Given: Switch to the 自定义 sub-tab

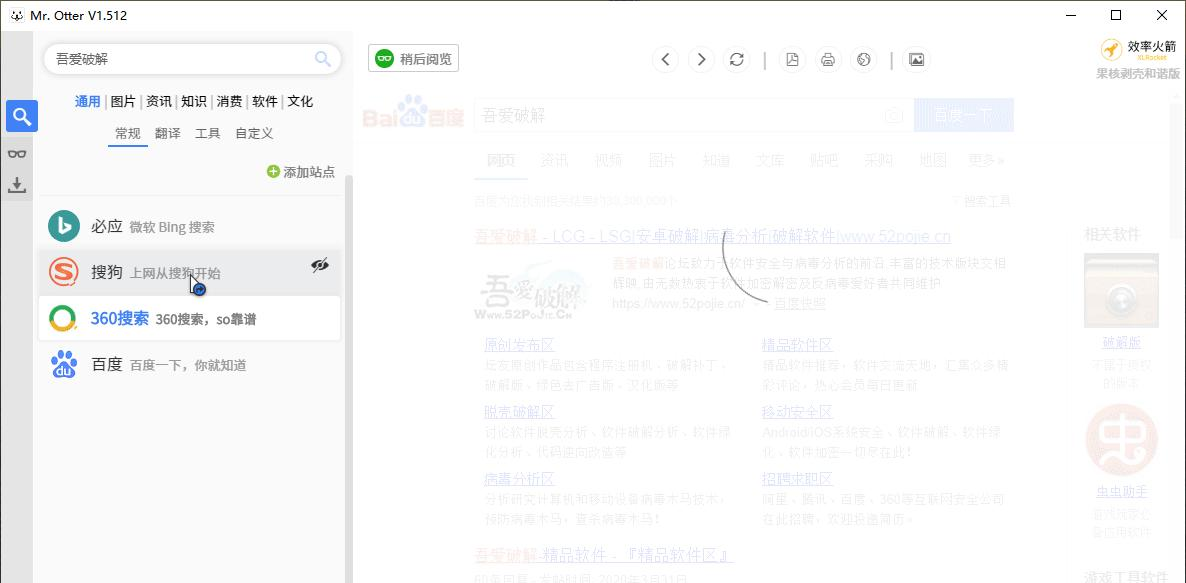Looking at the screenshot, I should click(254, 134).
